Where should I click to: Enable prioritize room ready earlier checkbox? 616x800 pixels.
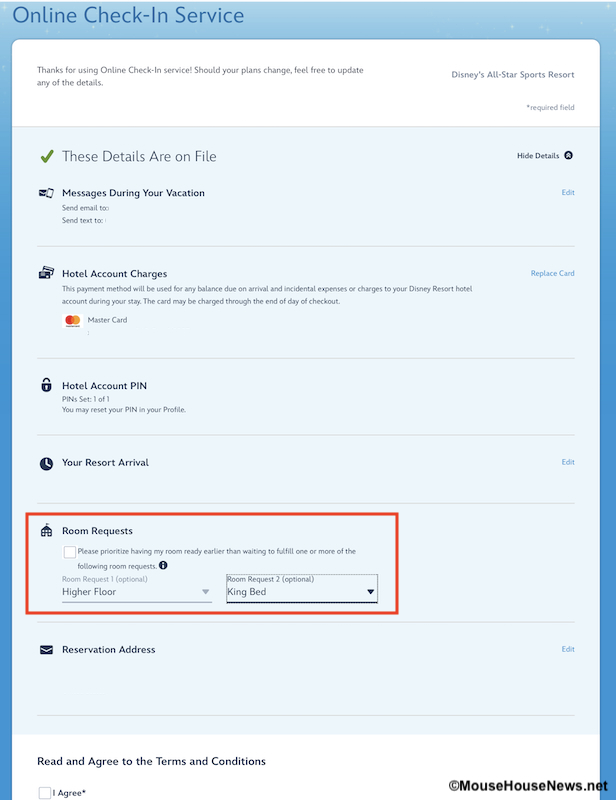tap(69, 552)
